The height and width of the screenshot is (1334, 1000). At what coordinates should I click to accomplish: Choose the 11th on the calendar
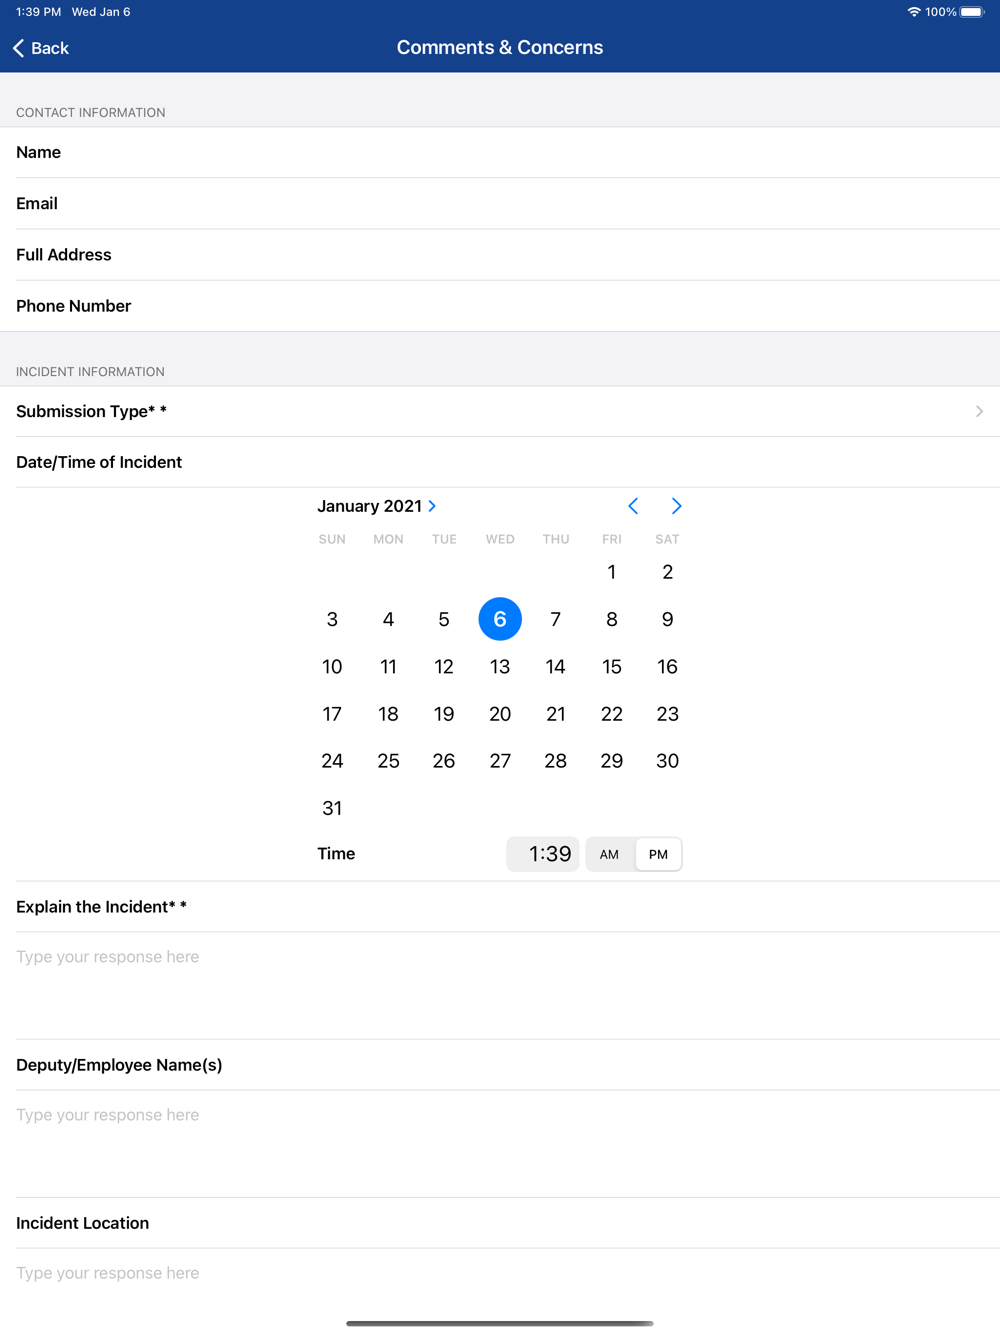388,666
